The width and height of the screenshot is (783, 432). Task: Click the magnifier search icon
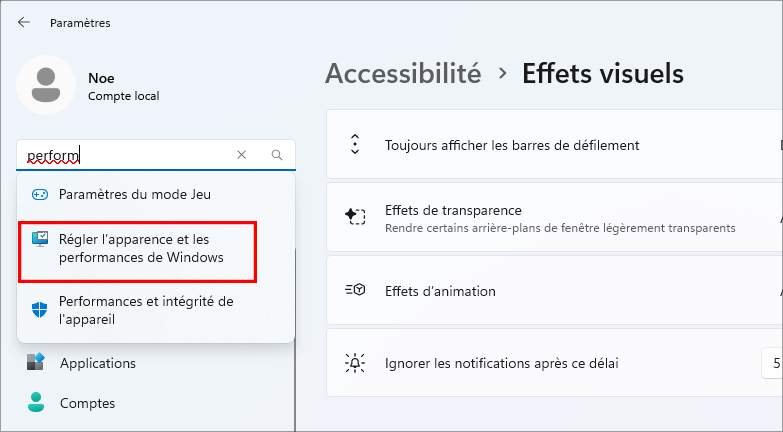click(x=277, y=155)
